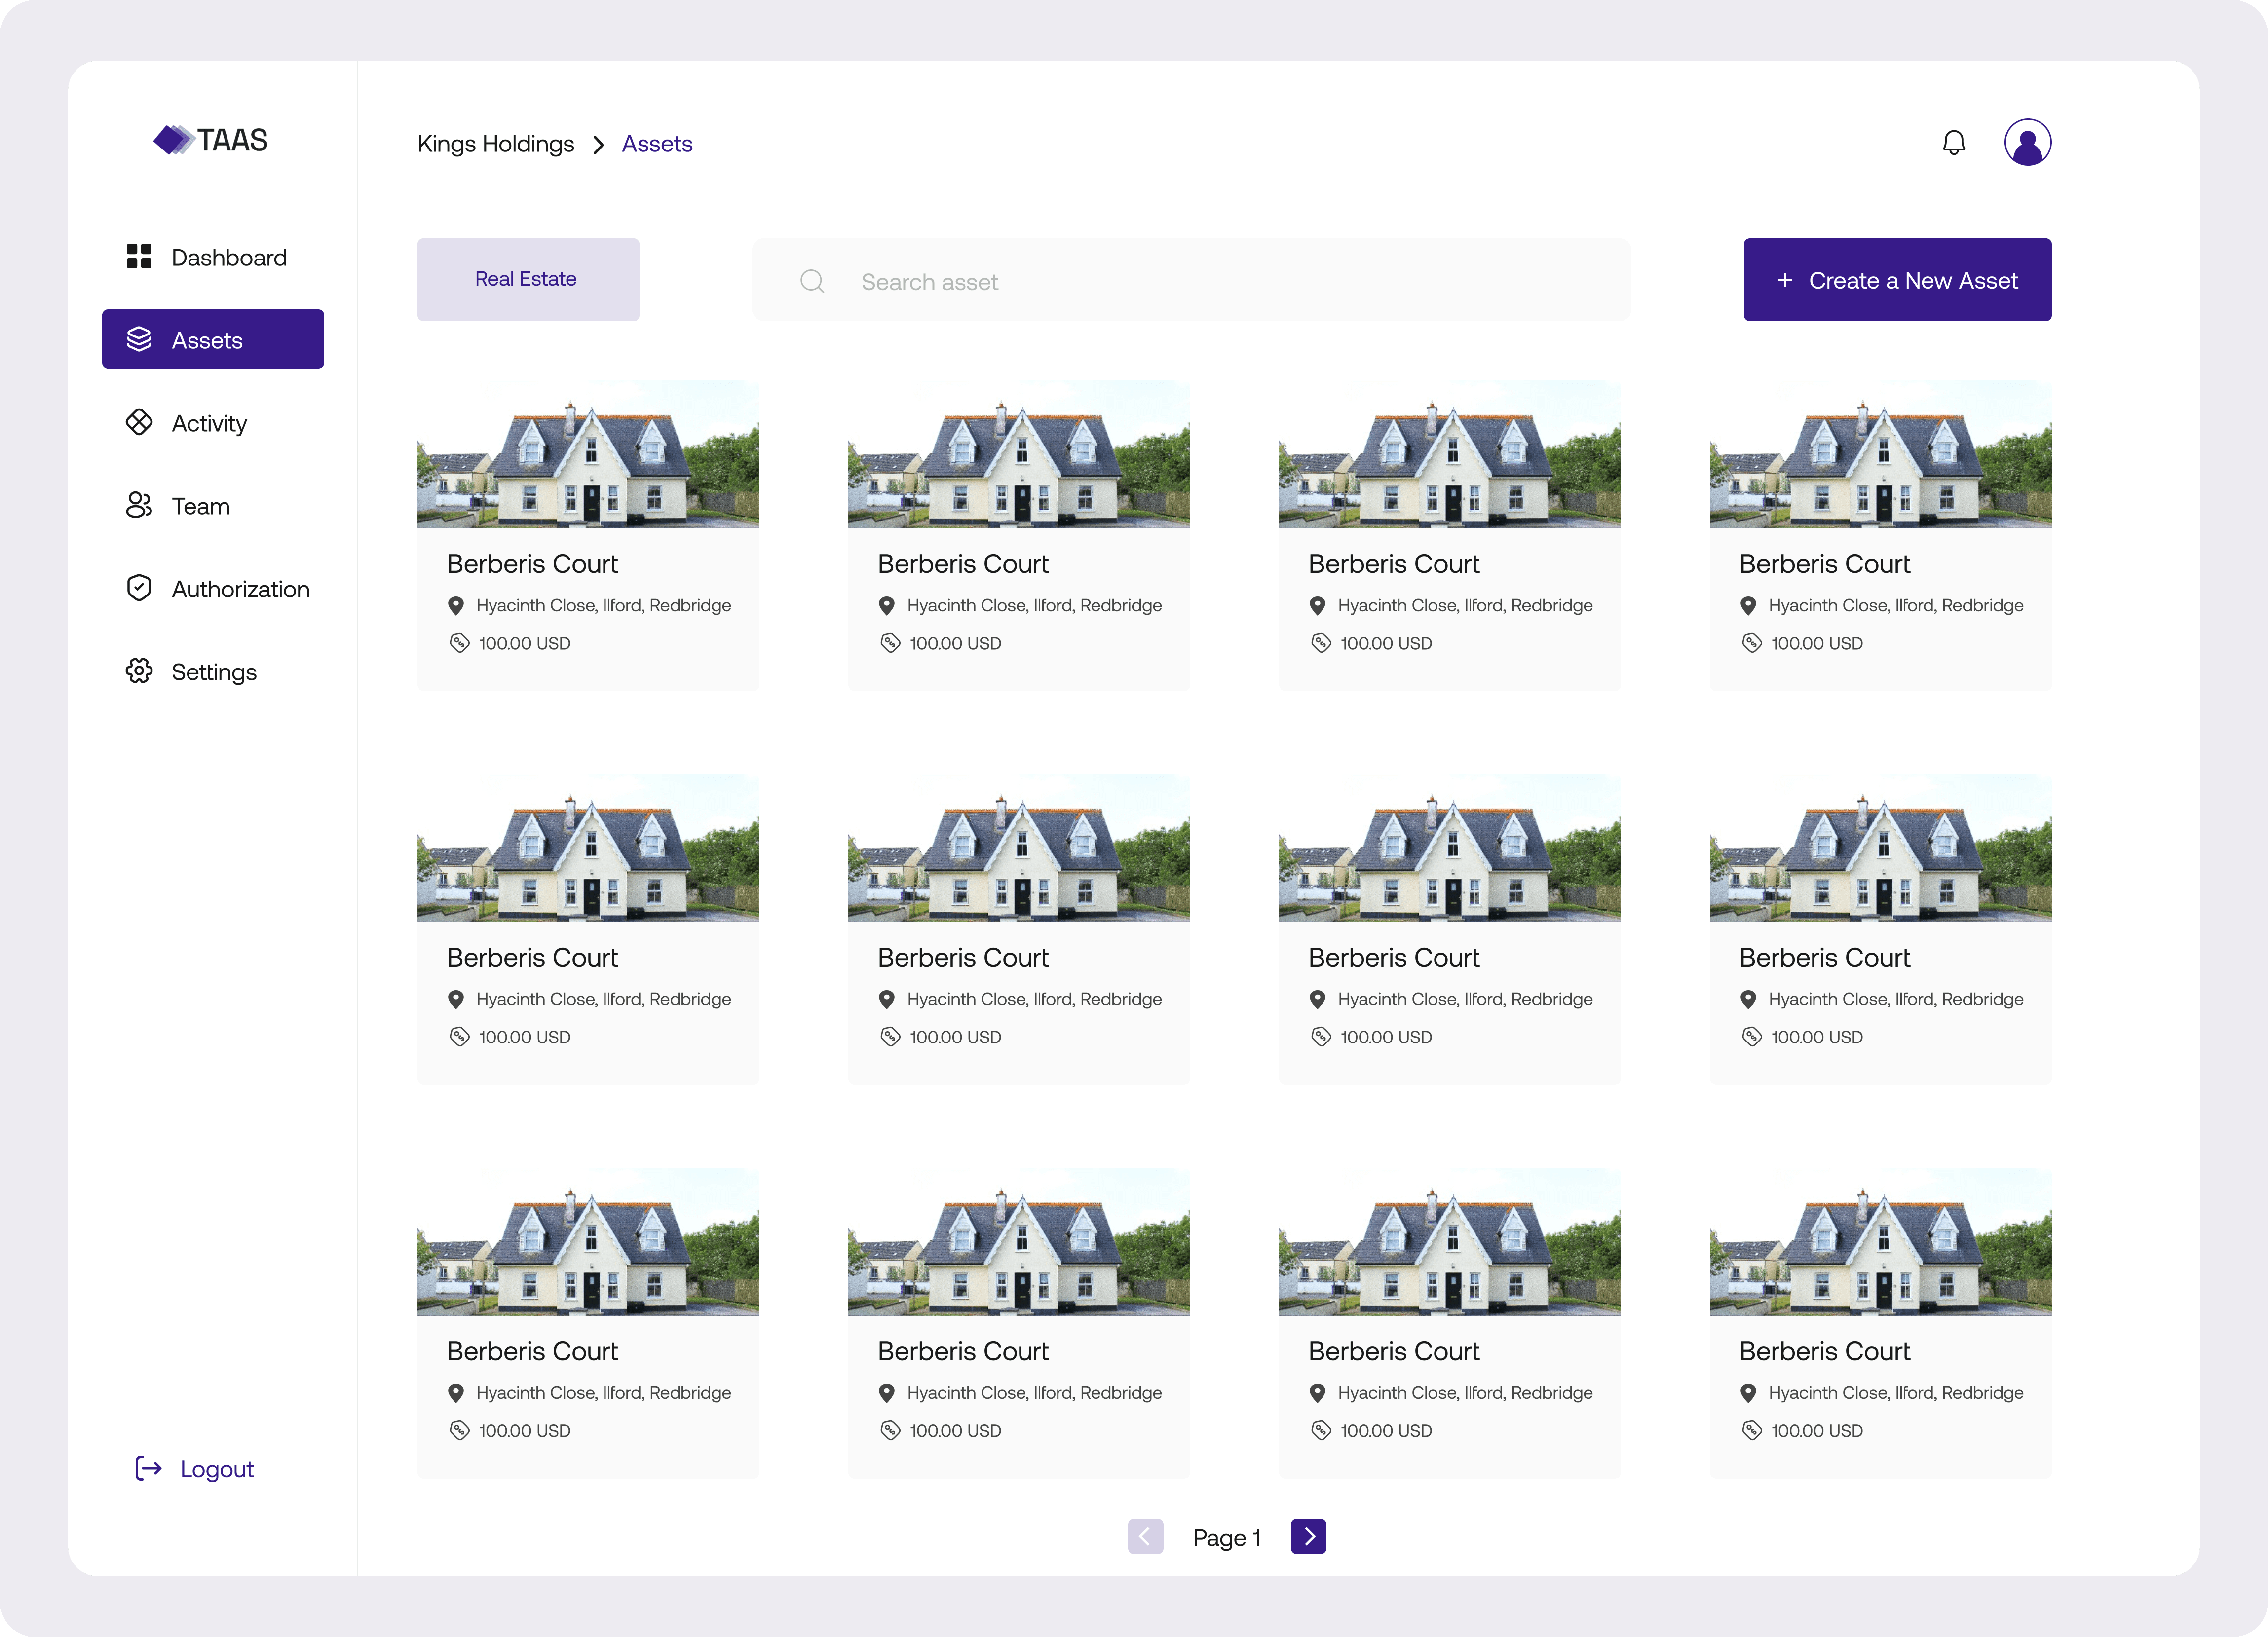Open Kings Holdings breadcrumb link

tap(495, 144)
